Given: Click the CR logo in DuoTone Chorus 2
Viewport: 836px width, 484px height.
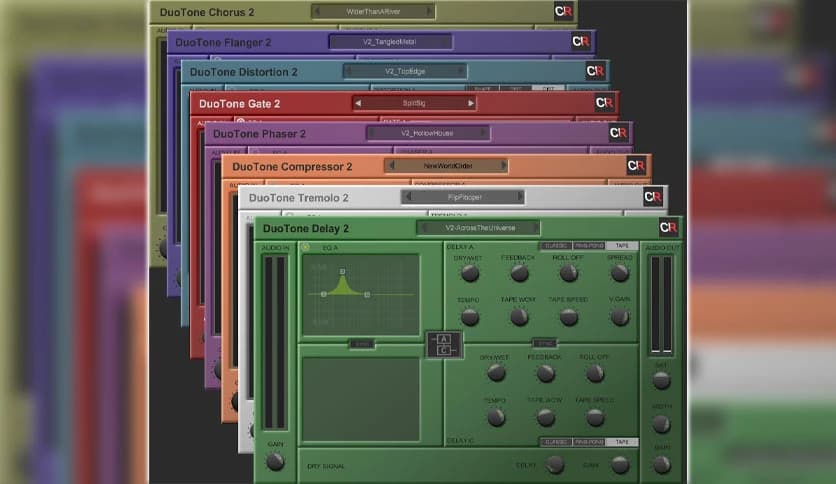Looking at the screenshot, I should [x=563, y=11].
